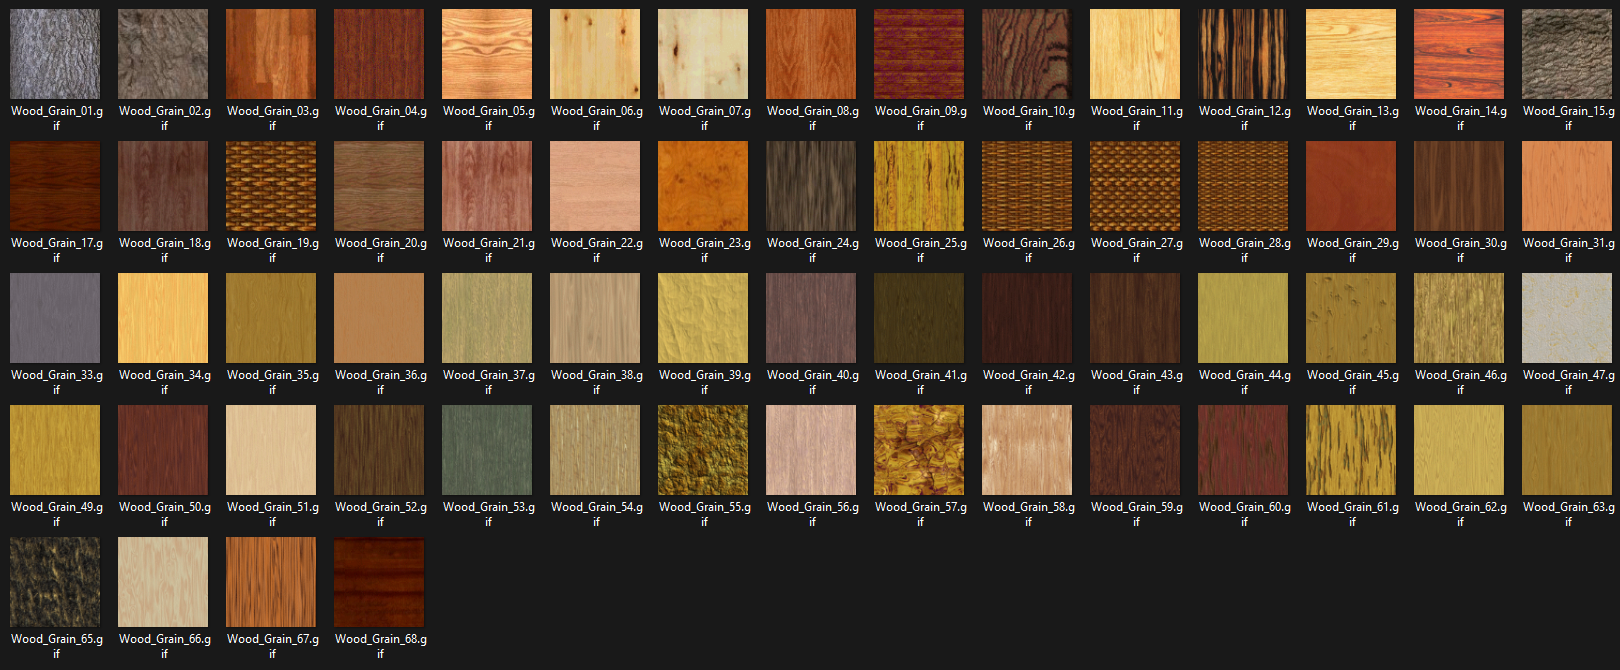
Task: Select the Wood_Grain_01.gif bark thumbnail
Action: point(55,54)
